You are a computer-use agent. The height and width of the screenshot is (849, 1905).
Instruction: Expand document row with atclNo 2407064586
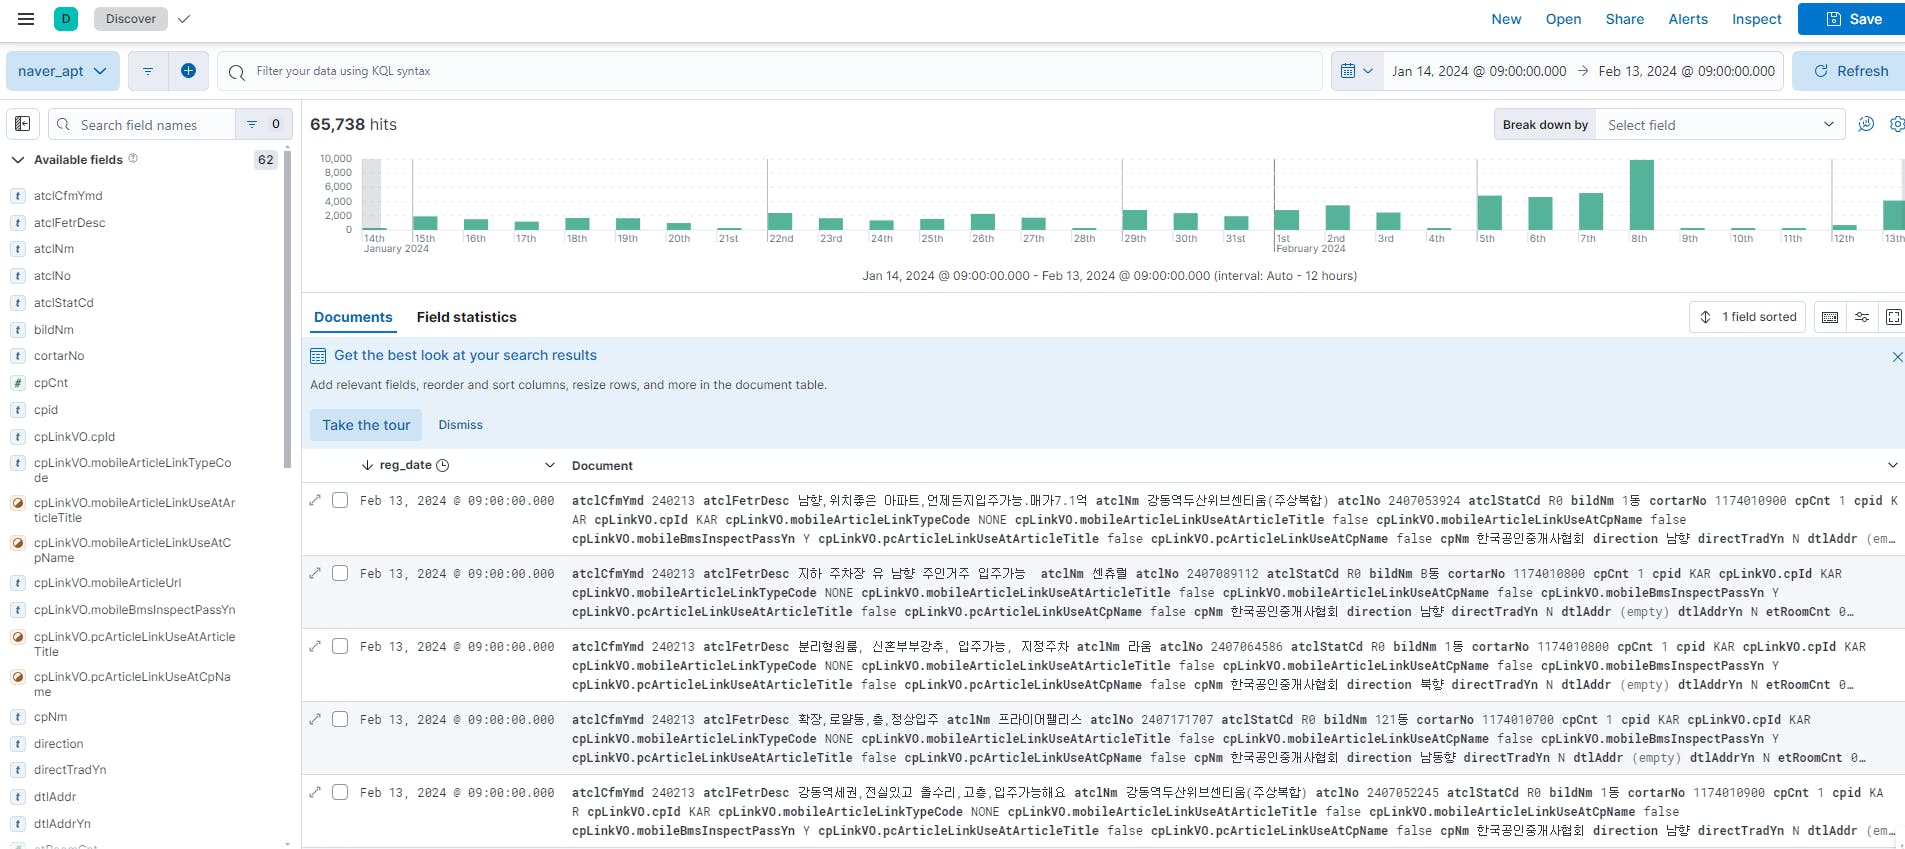315,646
